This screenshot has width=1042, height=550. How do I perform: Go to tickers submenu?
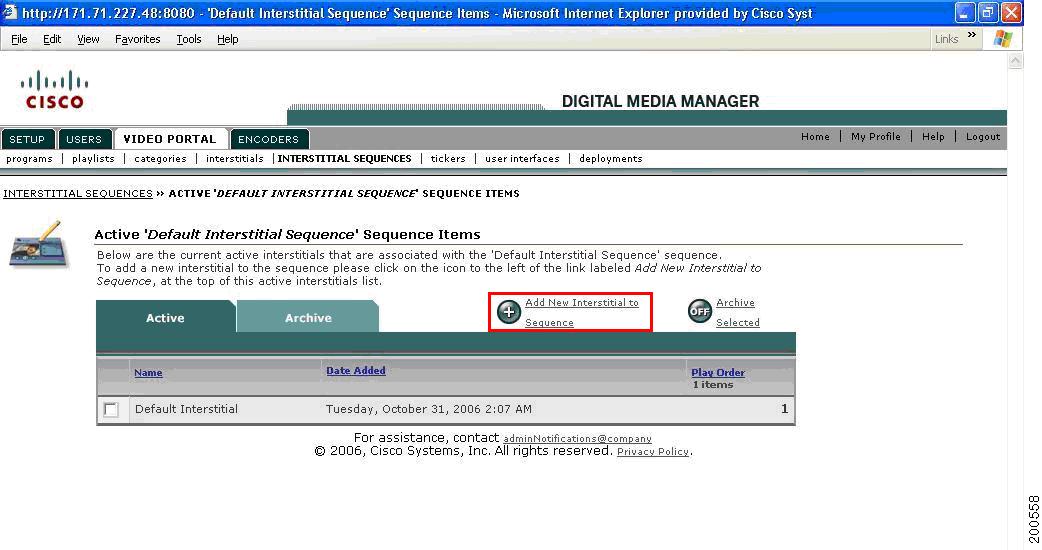tap(448, 159)
